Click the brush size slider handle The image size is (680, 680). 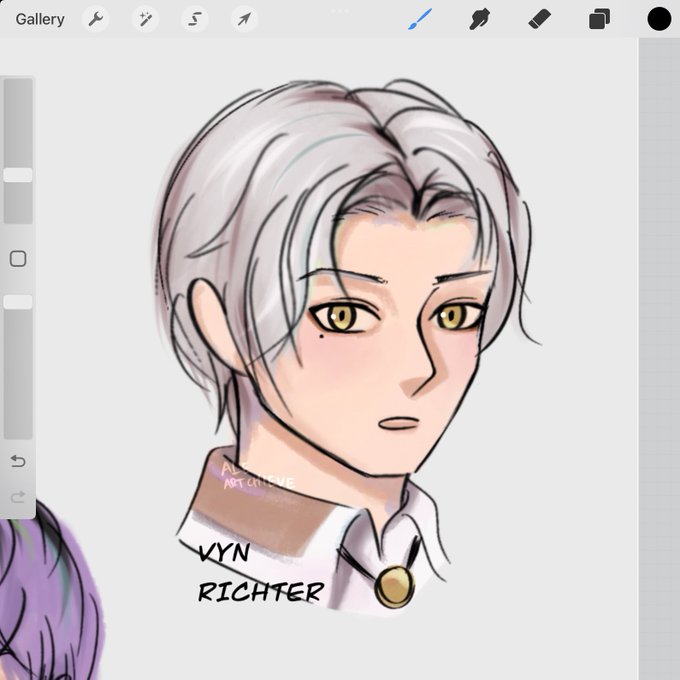click(x=18, y=175)
